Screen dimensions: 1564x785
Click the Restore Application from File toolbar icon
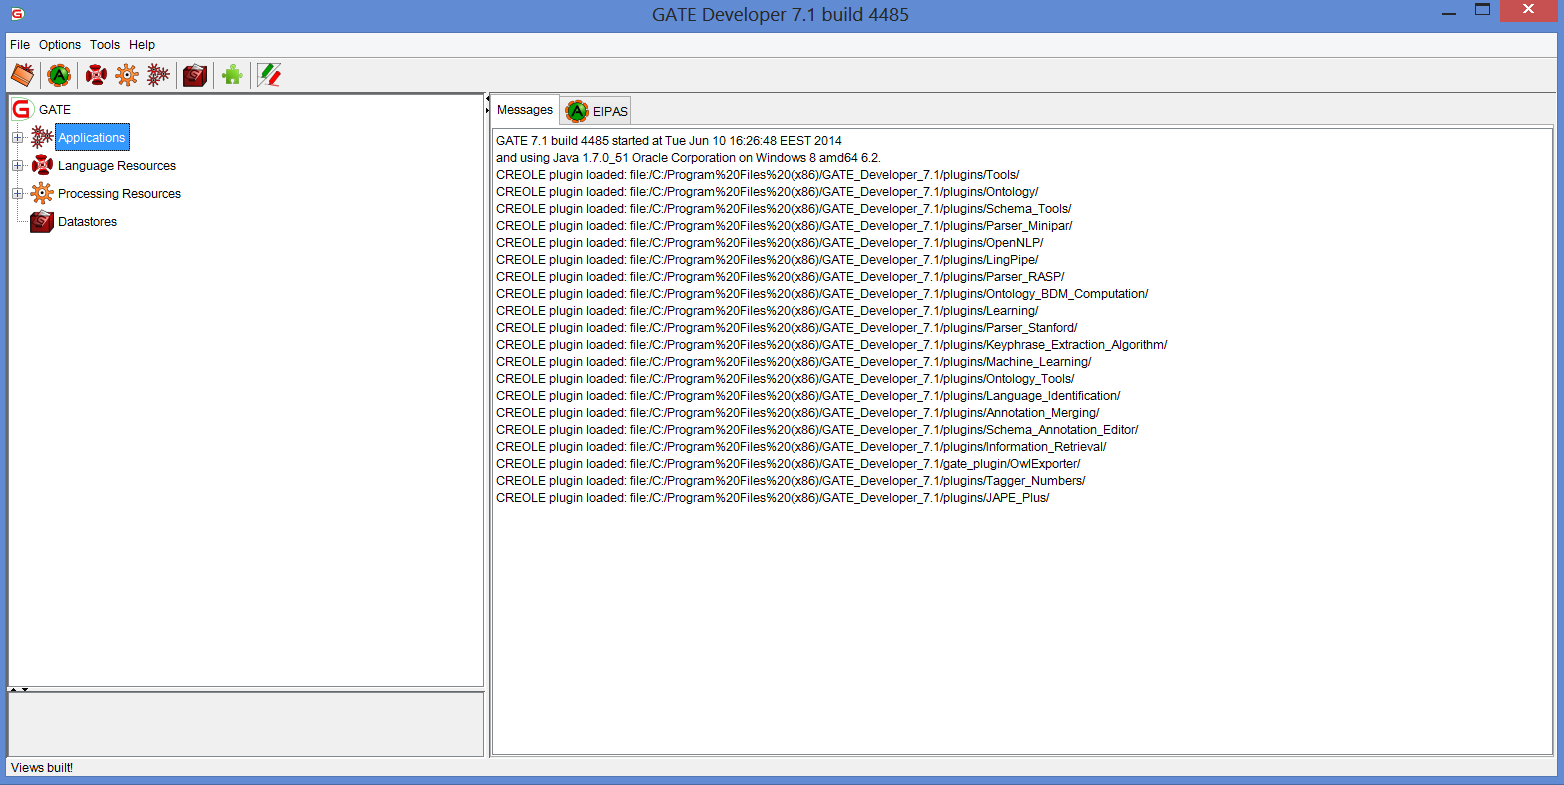coord(22,75)
